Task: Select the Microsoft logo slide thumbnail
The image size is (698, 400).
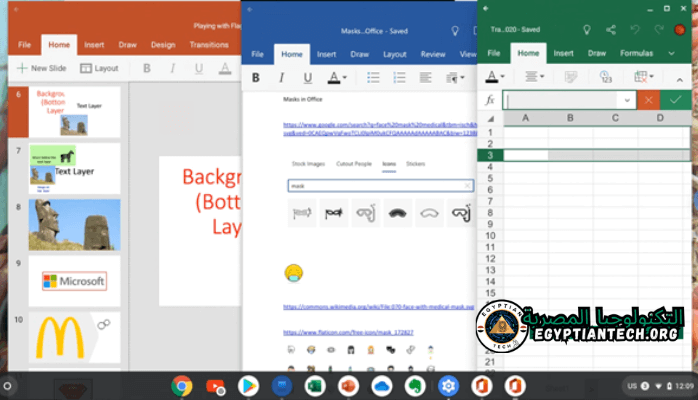Action: click(74, 282)
